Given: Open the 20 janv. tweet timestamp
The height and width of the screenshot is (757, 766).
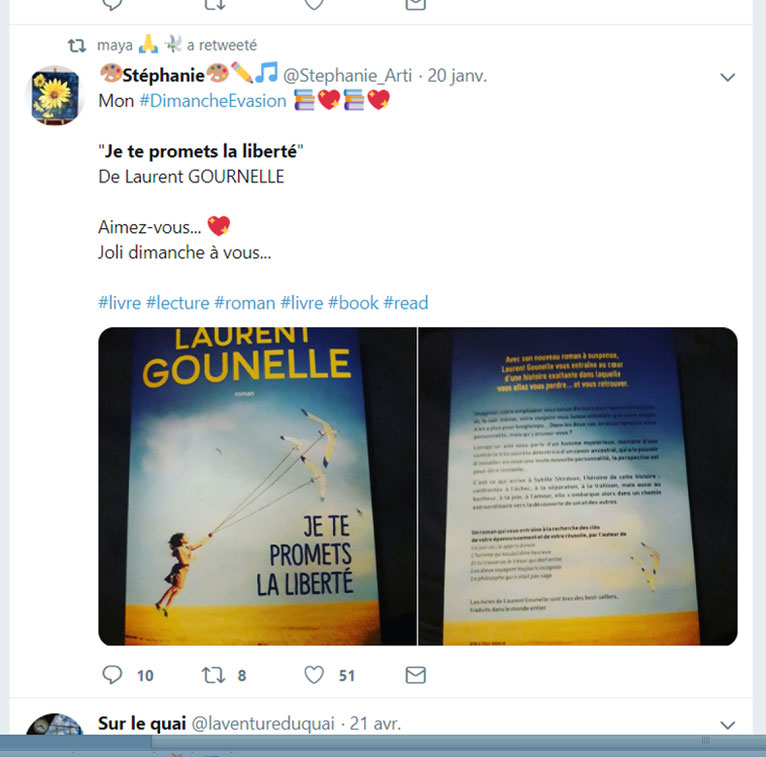Looking at the screenshot, I should tap(457, 76).
